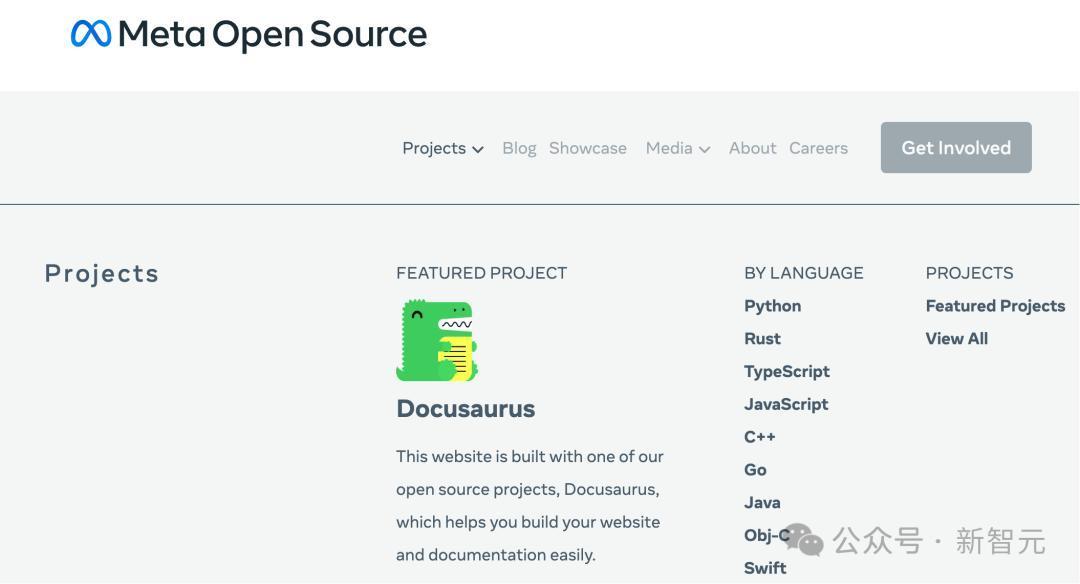Click View All projects link
Screen dimensions: 1080x584
(x=957, y=339)
